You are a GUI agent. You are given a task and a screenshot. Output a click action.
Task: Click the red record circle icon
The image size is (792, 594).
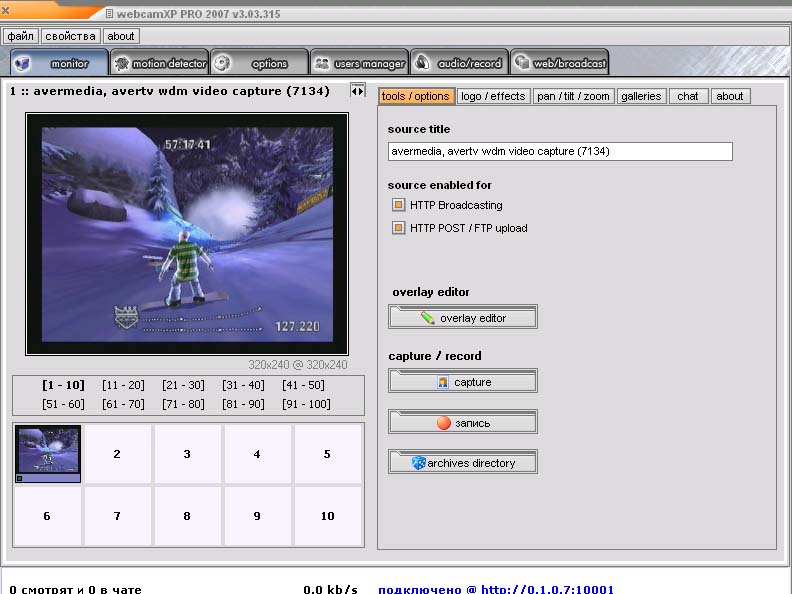tap(443, 423)
